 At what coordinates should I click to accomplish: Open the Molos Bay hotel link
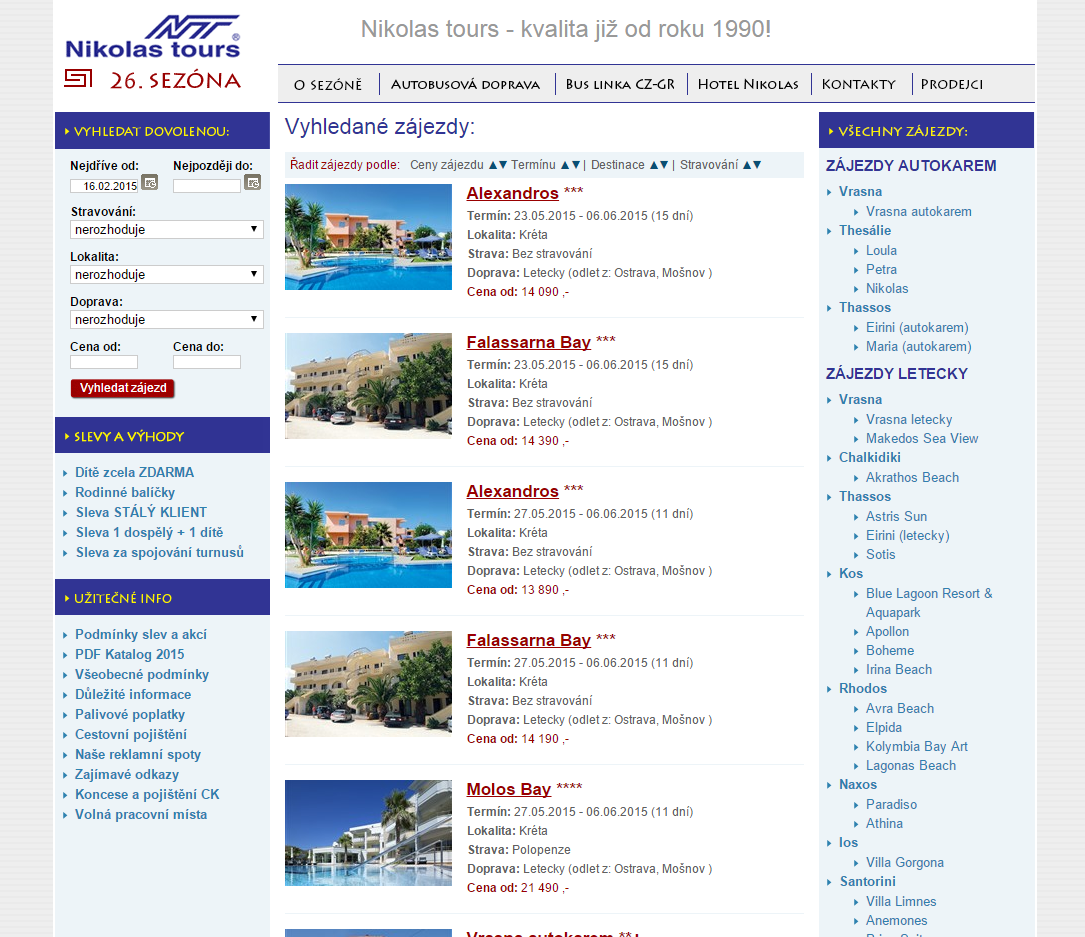pos(509,789)
